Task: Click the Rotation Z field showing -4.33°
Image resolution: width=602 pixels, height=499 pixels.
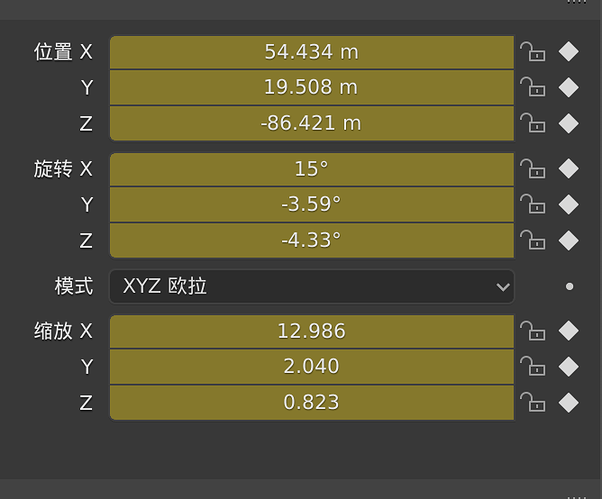Action: click(311, 241)
